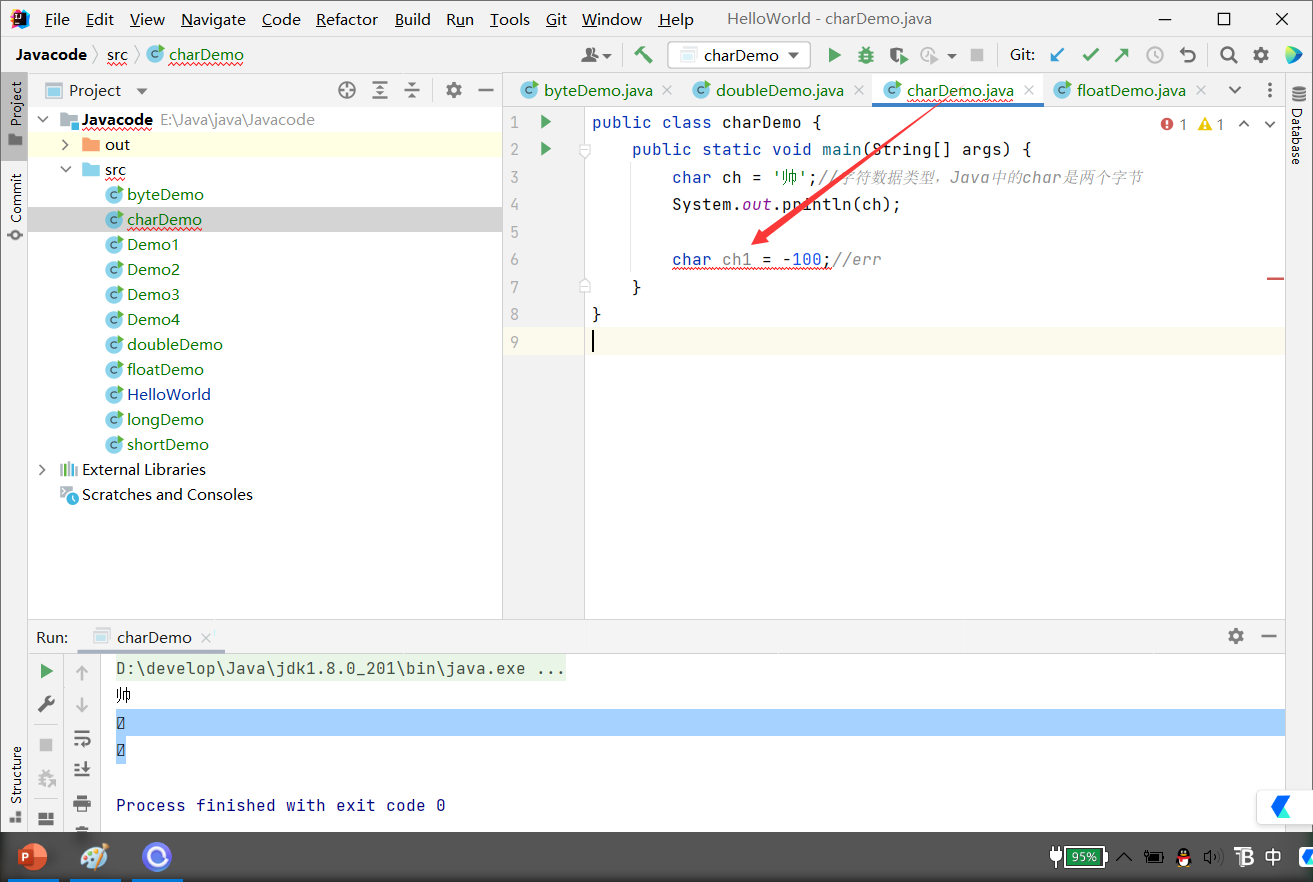Collapse the src folder
The image size is (1313, 882).
pos(66,170)
